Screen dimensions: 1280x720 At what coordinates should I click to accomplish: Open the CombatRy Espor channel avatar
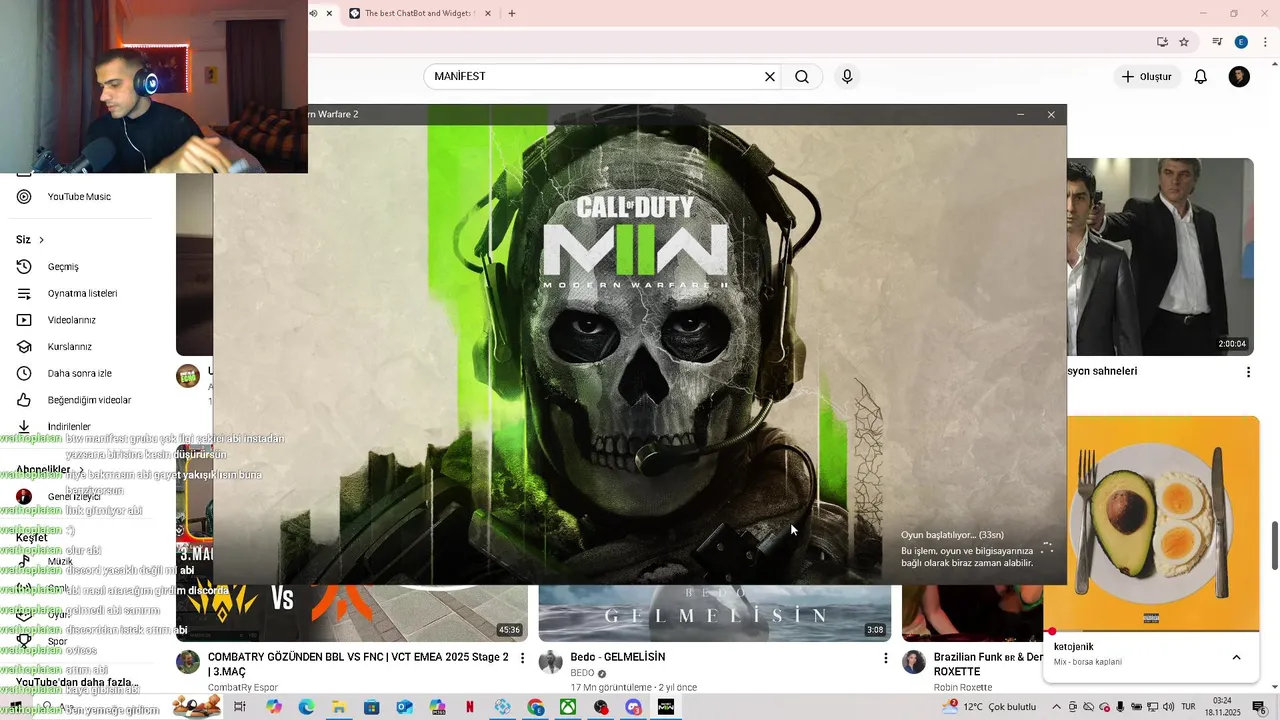click(188, 662)
